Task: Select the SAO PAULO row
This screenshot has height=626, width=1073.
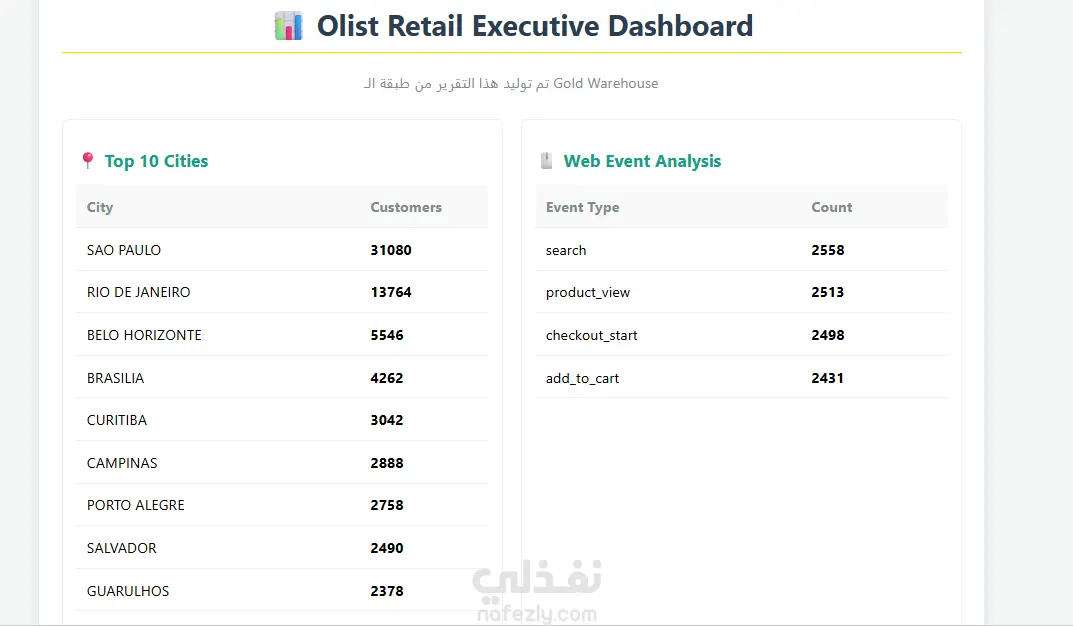Action: point(282,250)
